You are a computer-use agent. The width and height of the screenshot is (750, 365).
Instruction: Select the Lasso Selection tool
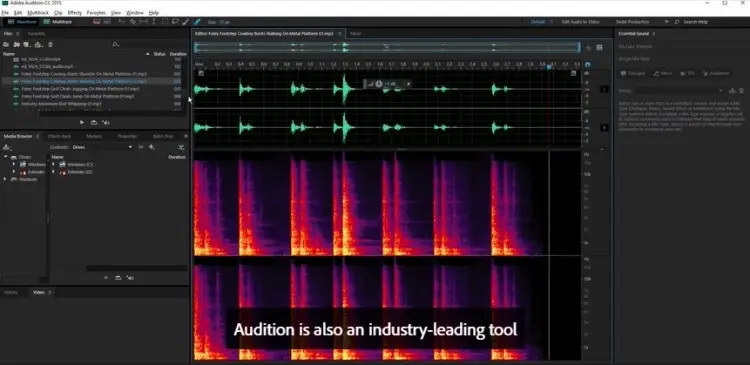(175, 22)
